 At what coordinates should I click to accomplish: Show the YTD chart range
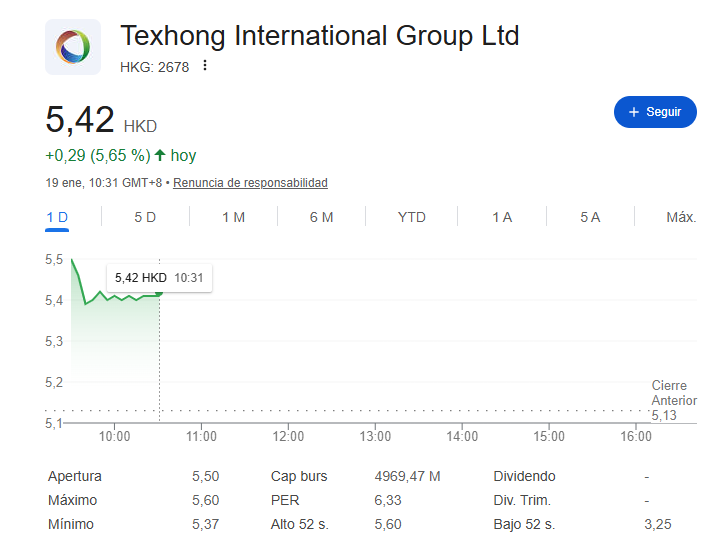click(411, 217)
